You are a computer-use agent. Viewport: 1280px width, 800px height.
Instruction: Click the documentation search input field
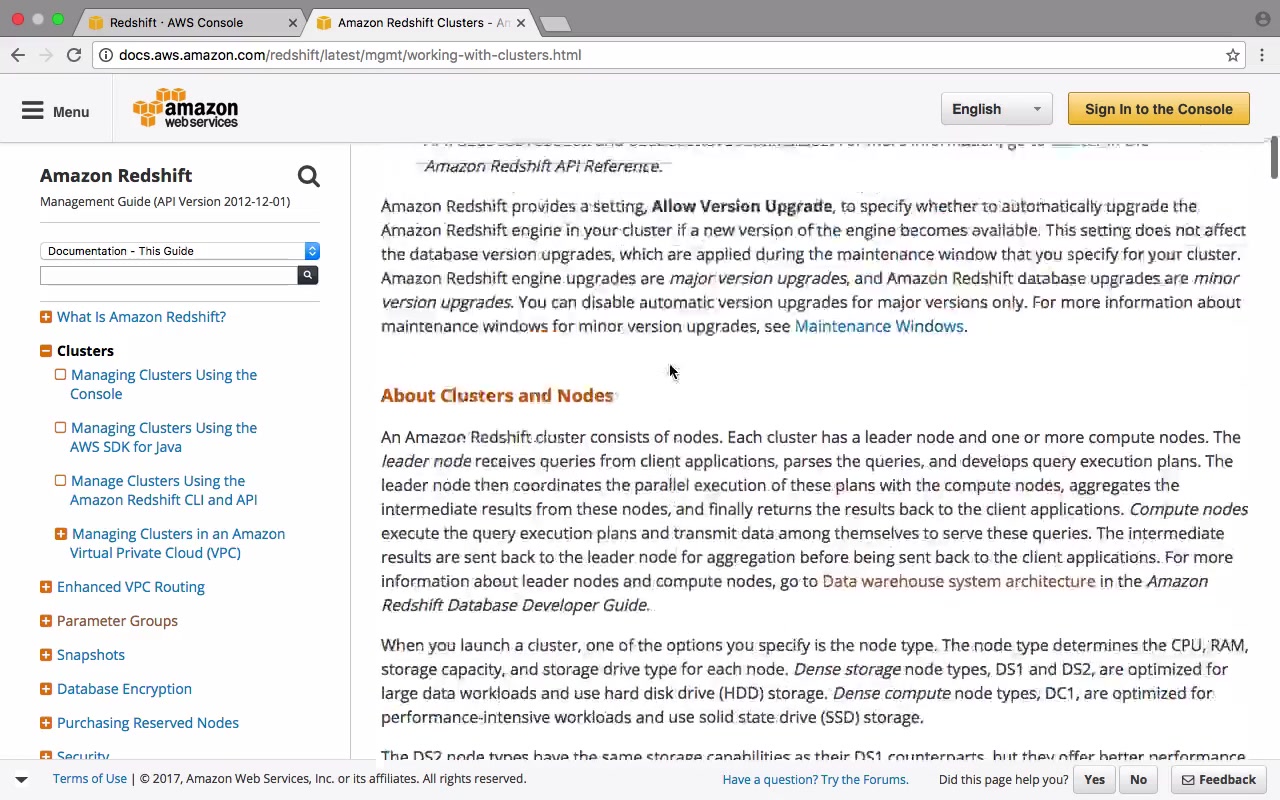(169, 275)
